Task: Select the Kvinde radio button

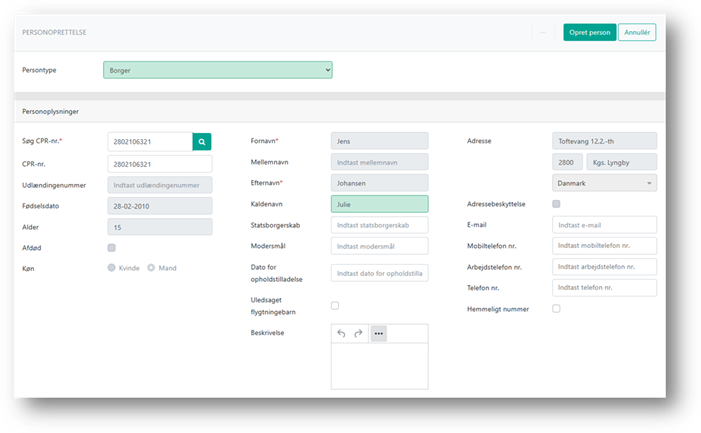Action: click(112, 268)
